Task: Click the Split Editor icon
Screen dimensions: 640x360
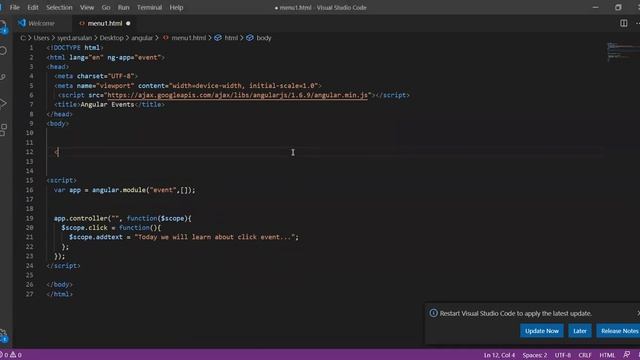Action: (624, 23)
